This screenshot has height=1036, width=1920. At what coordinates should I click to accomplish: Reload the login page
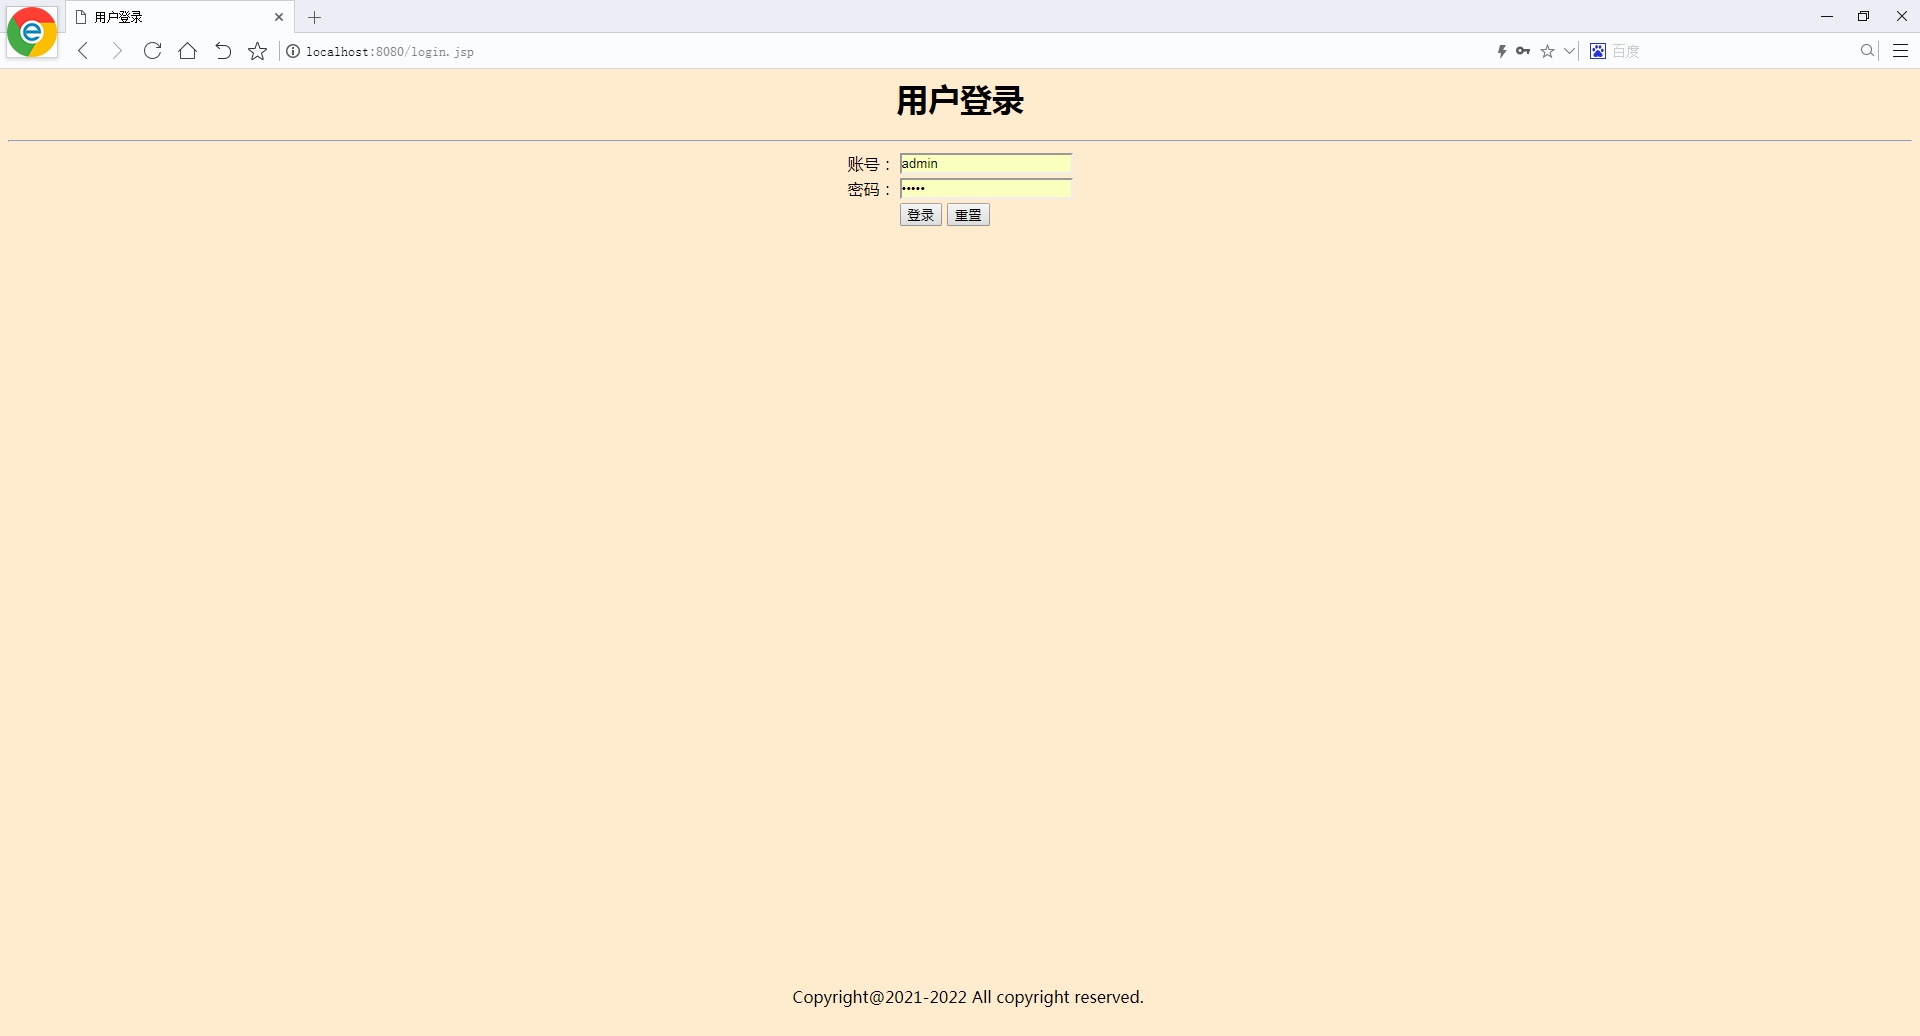[152, 51]
